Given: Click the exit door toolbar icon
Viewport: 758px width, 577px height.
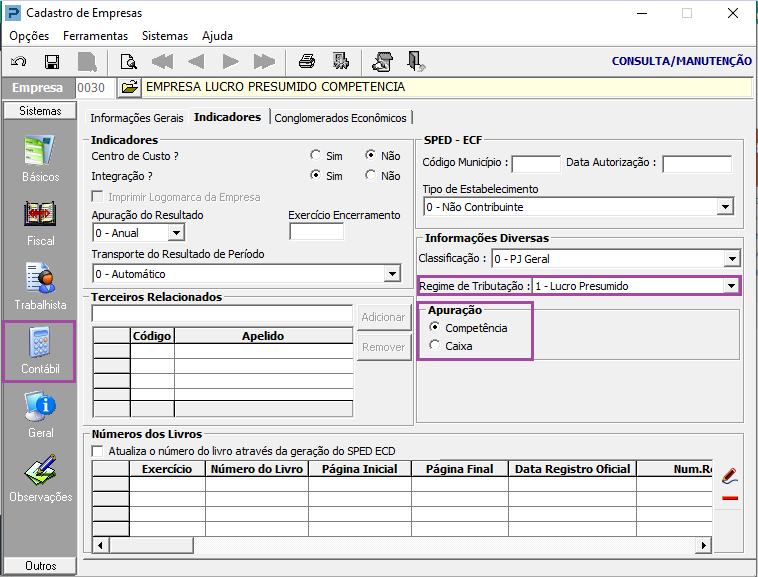Looking at the screenshot, I should coord(415,61).
